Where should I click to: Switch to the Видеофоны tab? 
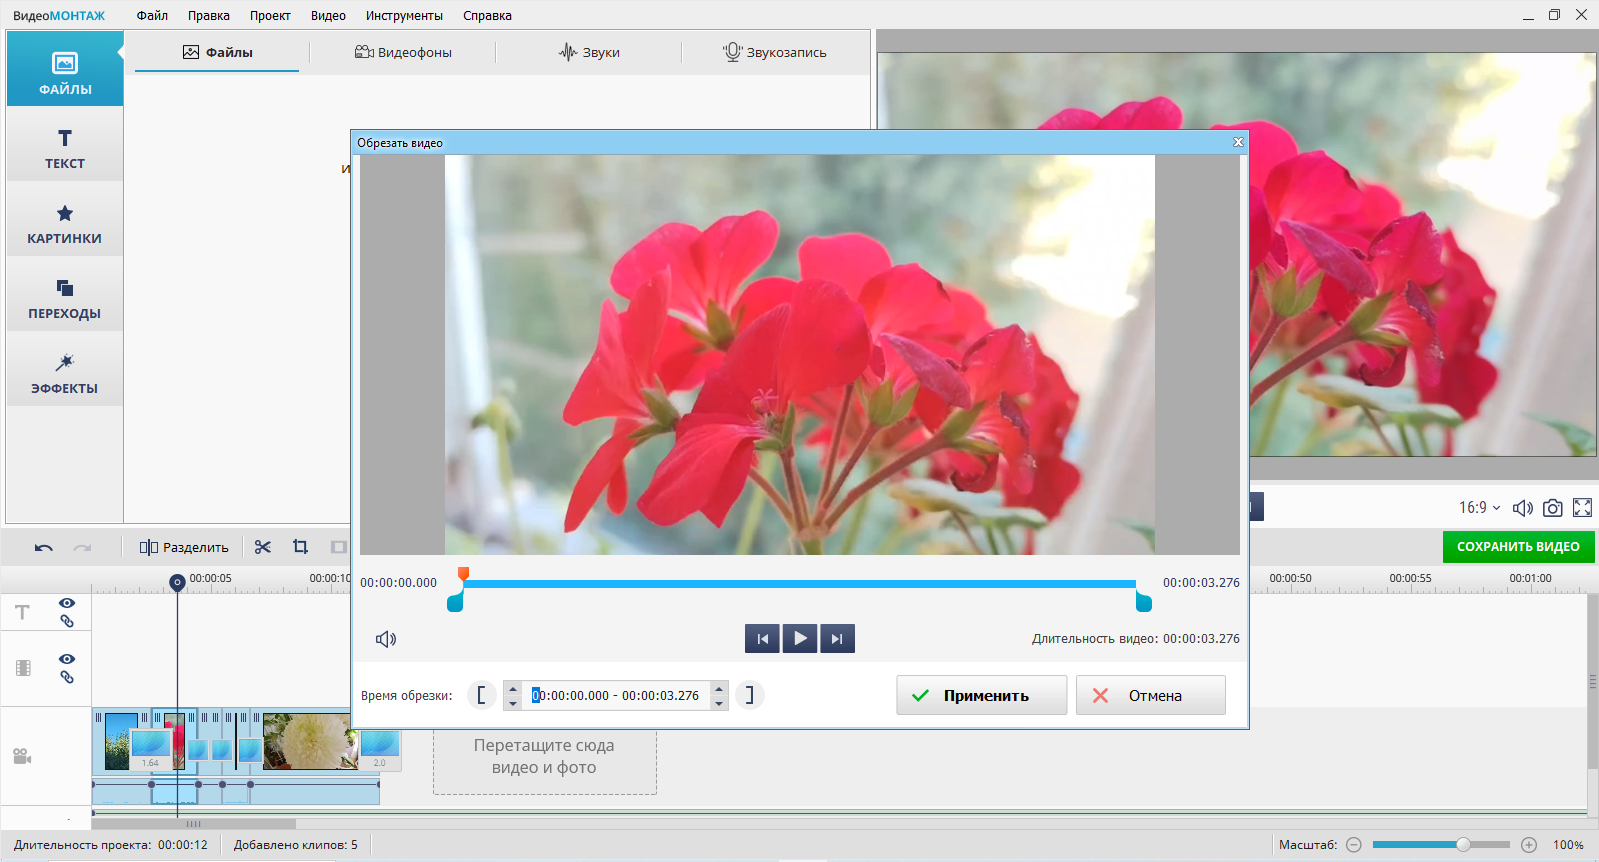point(403,52)
